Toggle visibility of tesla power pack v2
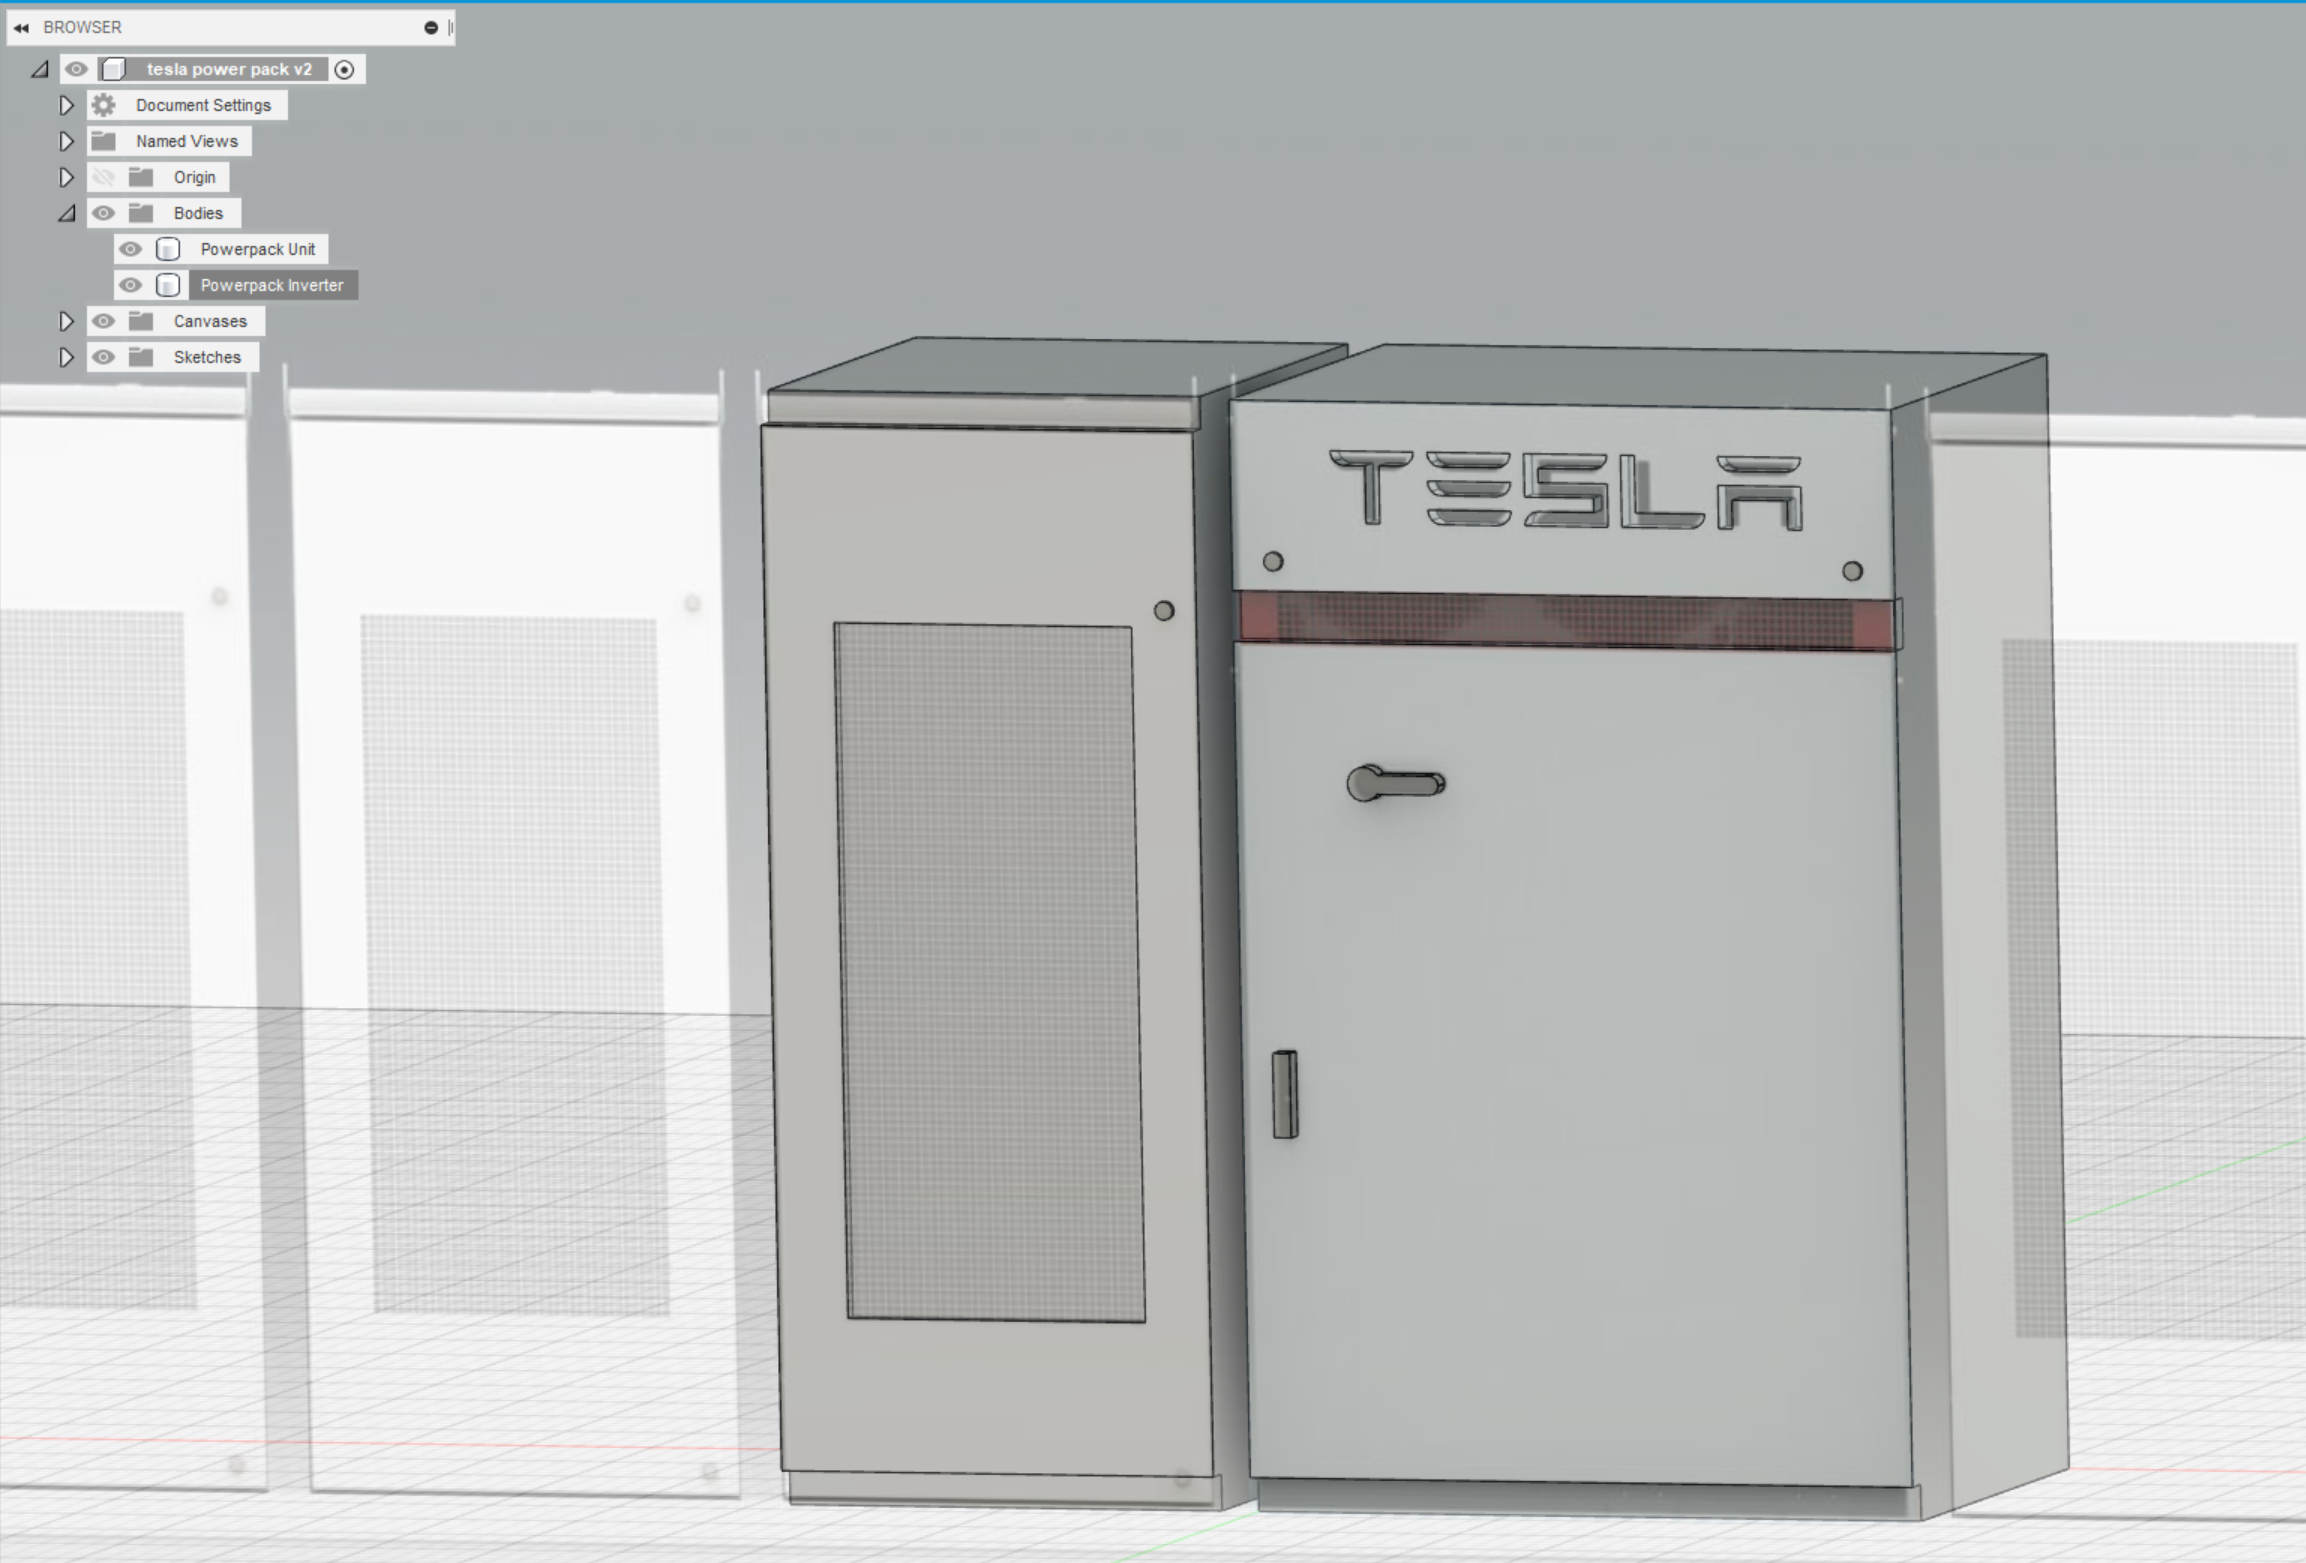The image size is (2306, 1563). 76,69
